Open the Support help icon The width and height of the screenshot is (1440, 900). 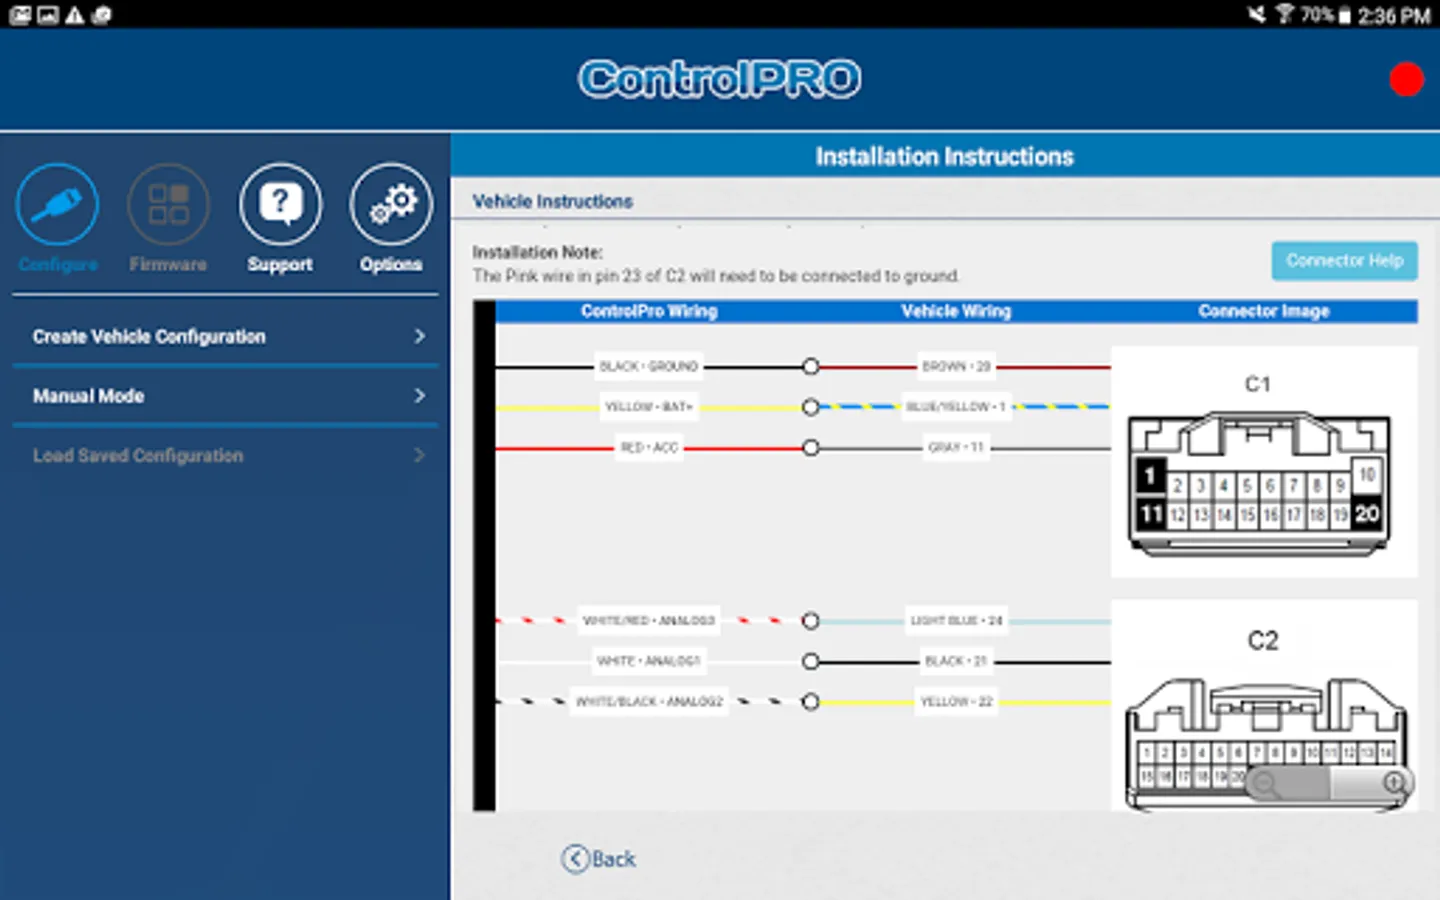pos(280,205)
